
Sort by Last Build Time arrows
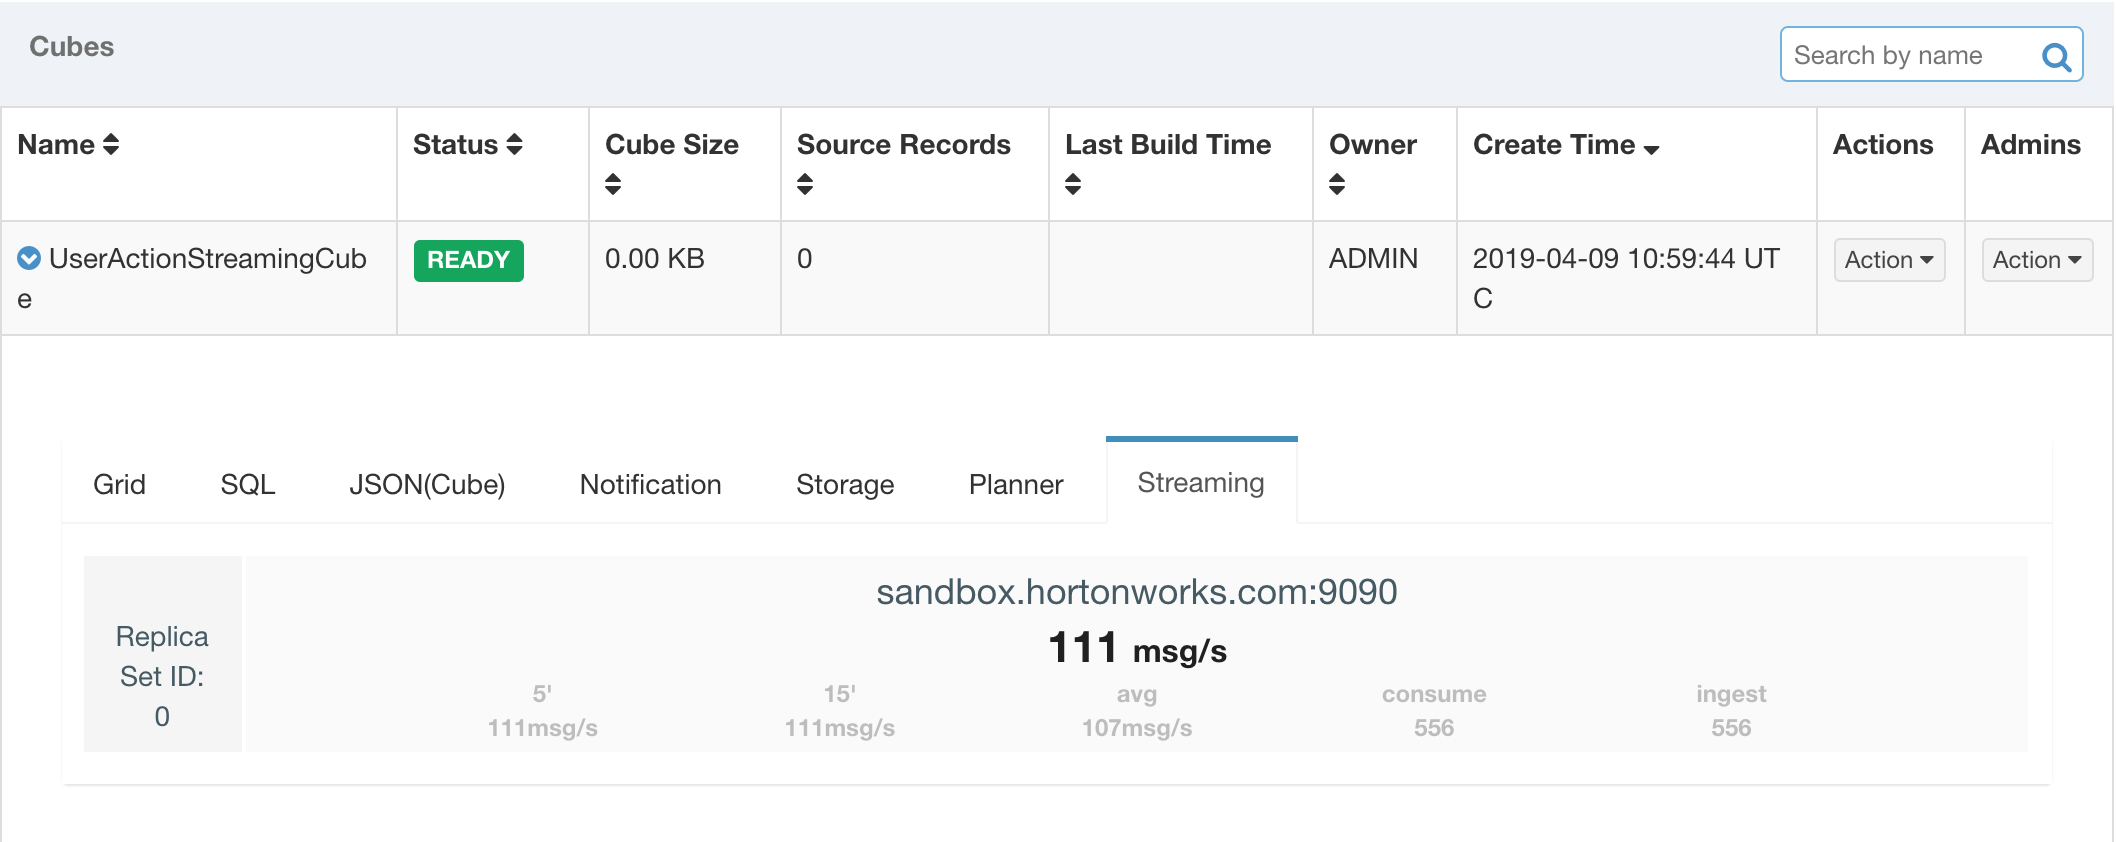point(1073,184)
